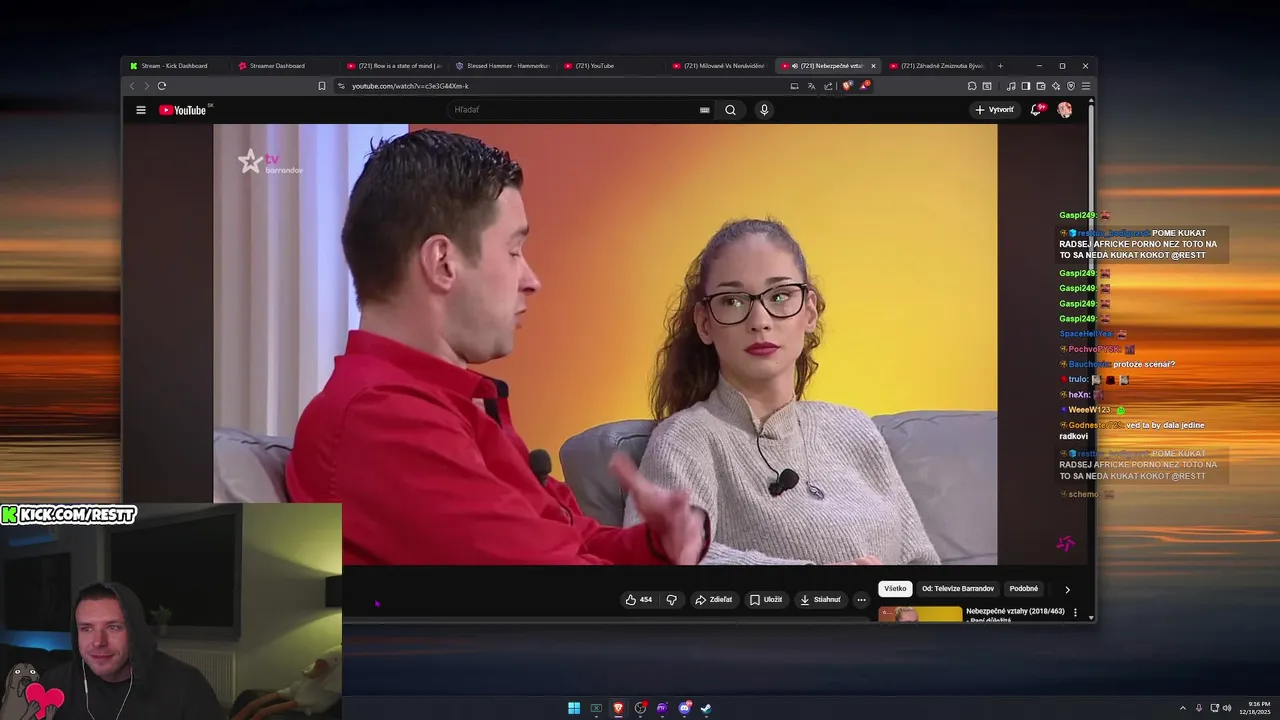Viewport: 1280px width, 720px height.
Task: Open the browser main menu at the toolbar end
Action: tap(1086, 86)
